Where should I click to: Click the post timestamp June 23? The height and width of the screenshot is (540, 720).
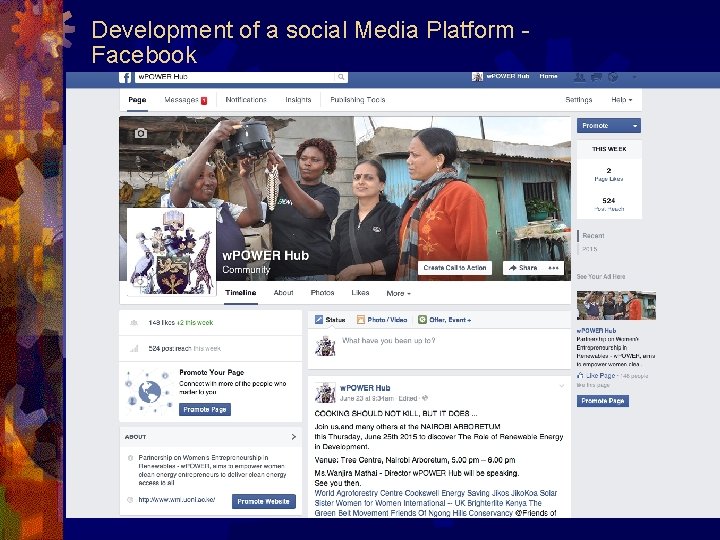click(367, 399)
